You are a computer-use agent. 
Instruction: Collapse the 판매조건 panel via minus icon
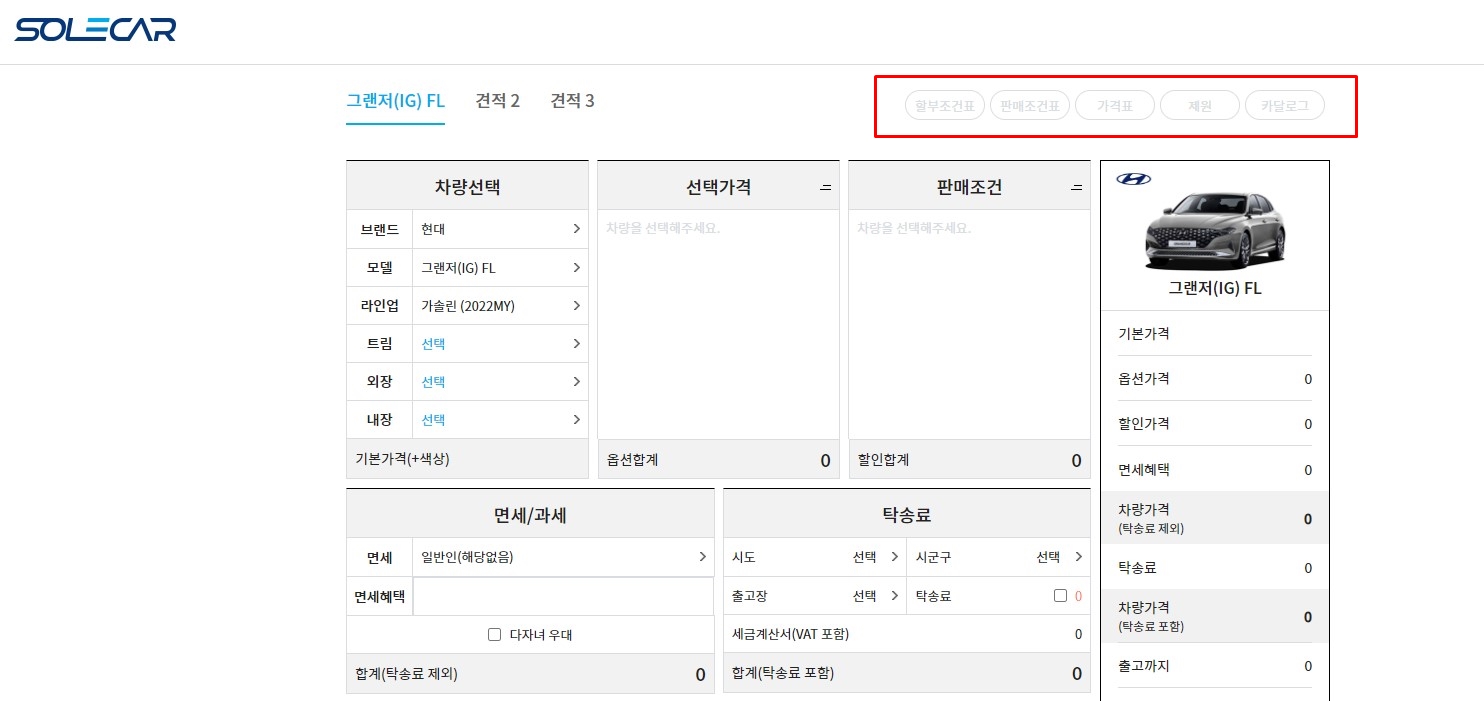1076,187
